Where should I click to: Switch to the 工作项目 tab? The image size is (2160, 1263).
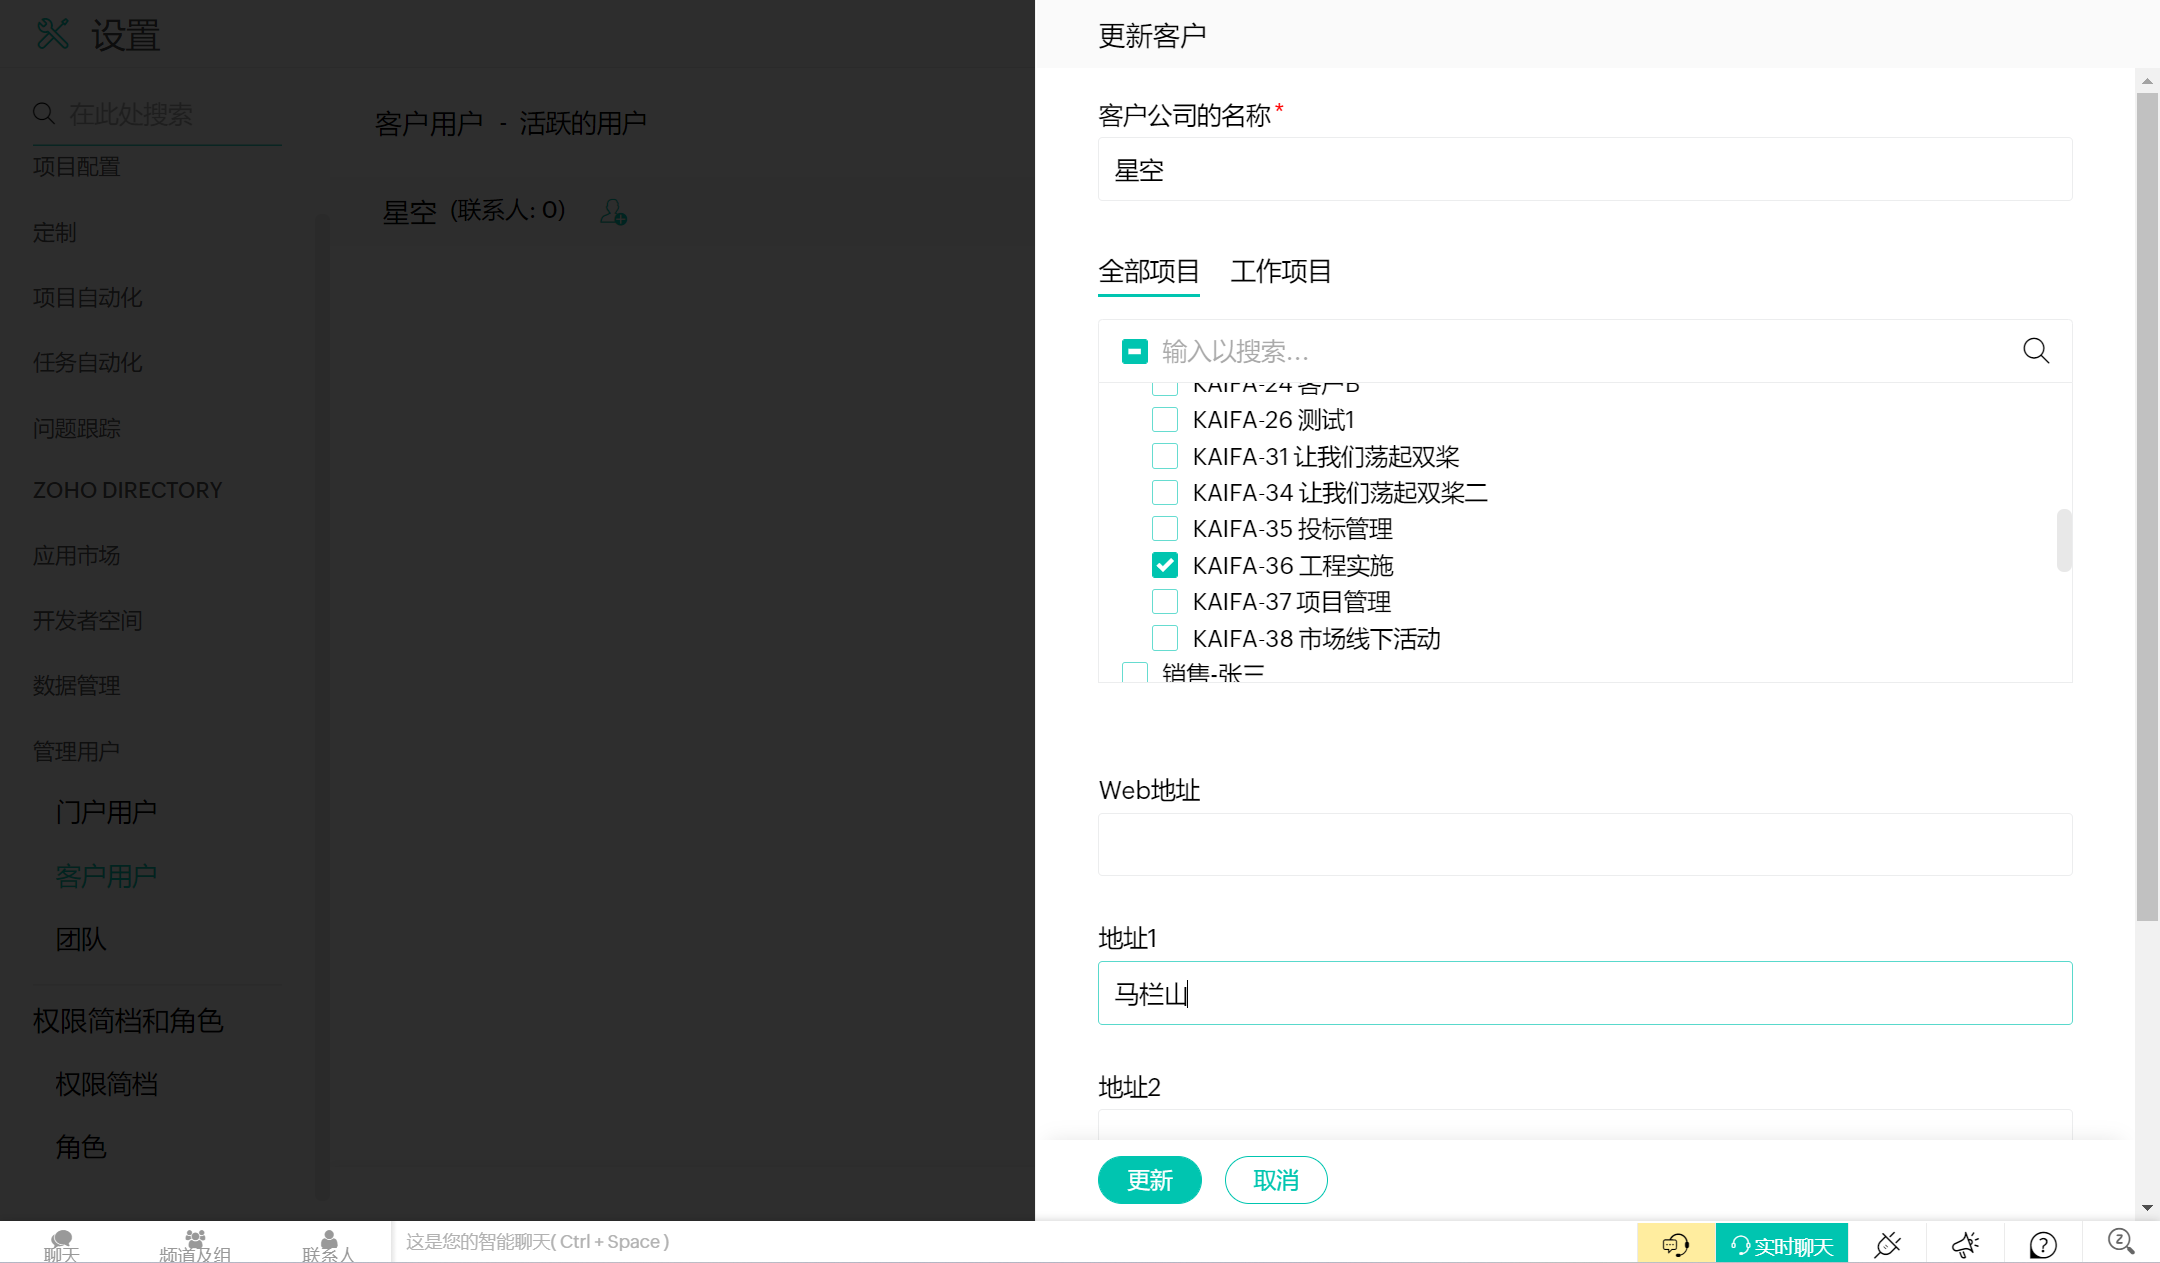click(1280, 272)
